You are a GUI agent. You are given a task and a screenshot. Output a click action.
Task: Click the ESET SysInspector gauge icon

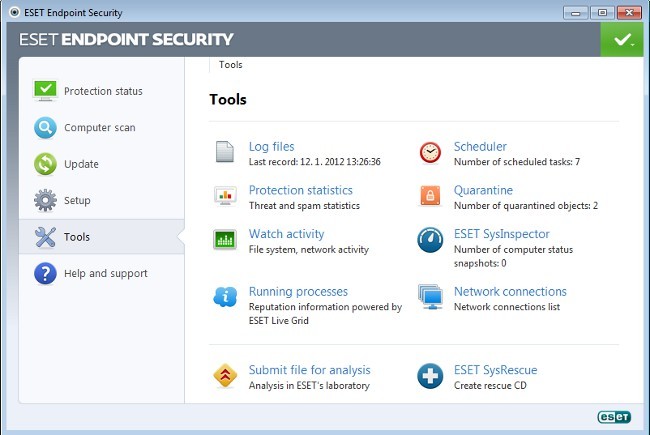pos(430,241)
